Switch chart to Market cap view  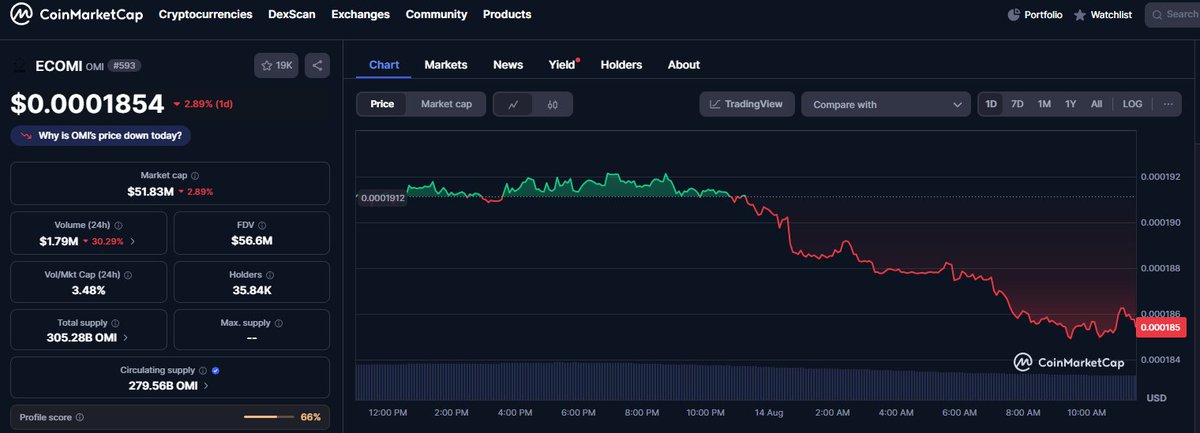446,104
